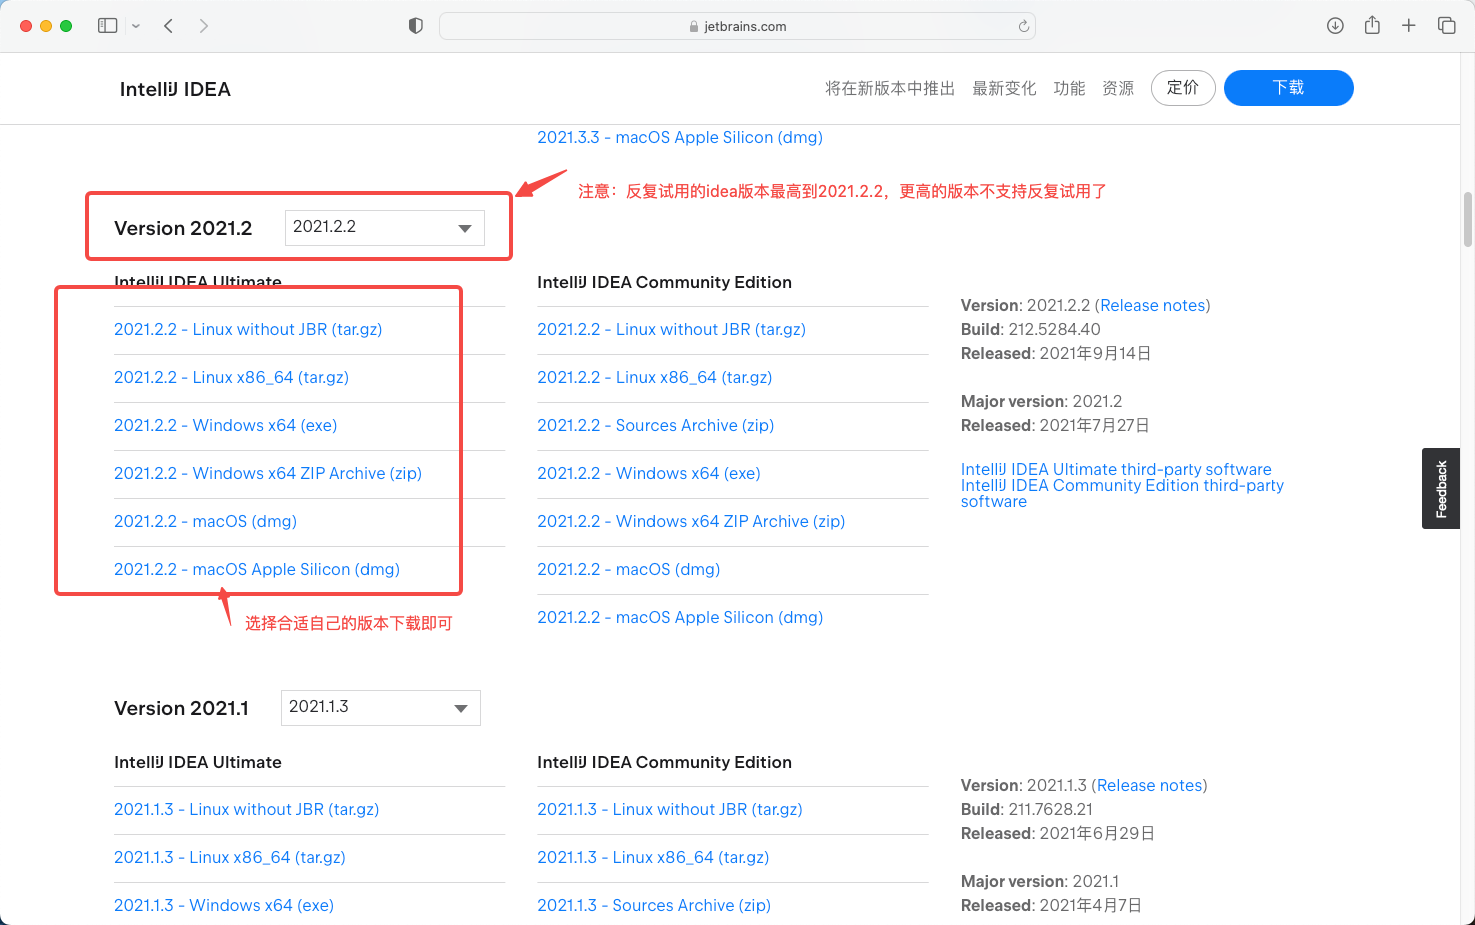Download Ultimate 2021.1.3 Linux without JBR
The height and width of the screenshot is (925, 1475).
pyautogui.click(x=246, y=809)
